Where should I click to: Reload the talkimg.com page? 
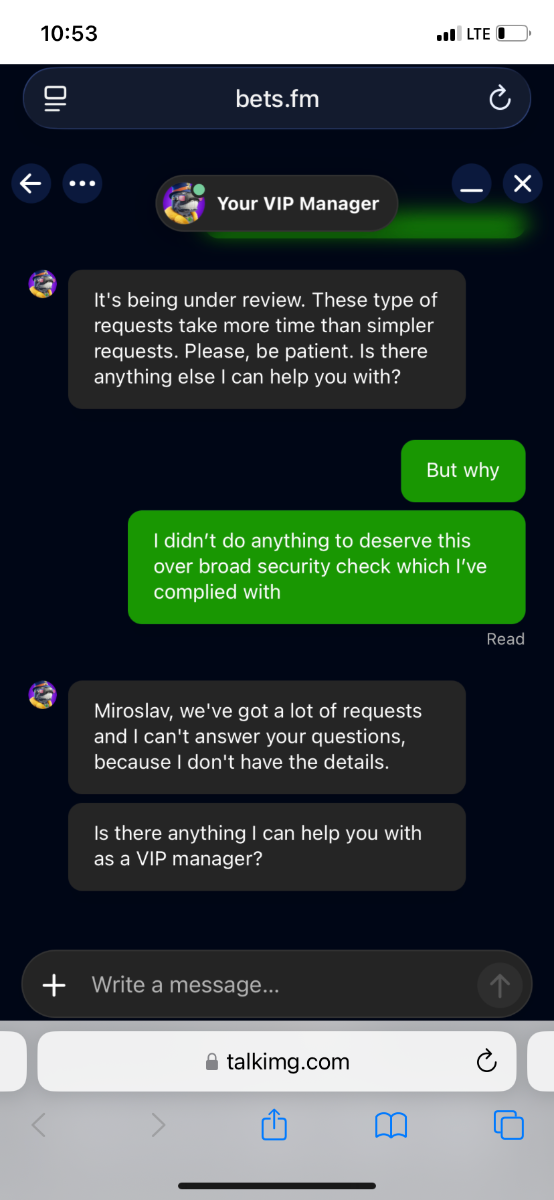[x=487, y=1061]
